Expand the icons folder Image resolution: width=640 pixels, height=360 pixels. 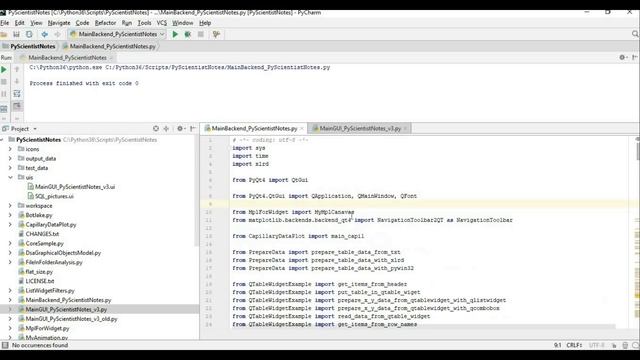(x=10, y=149)
